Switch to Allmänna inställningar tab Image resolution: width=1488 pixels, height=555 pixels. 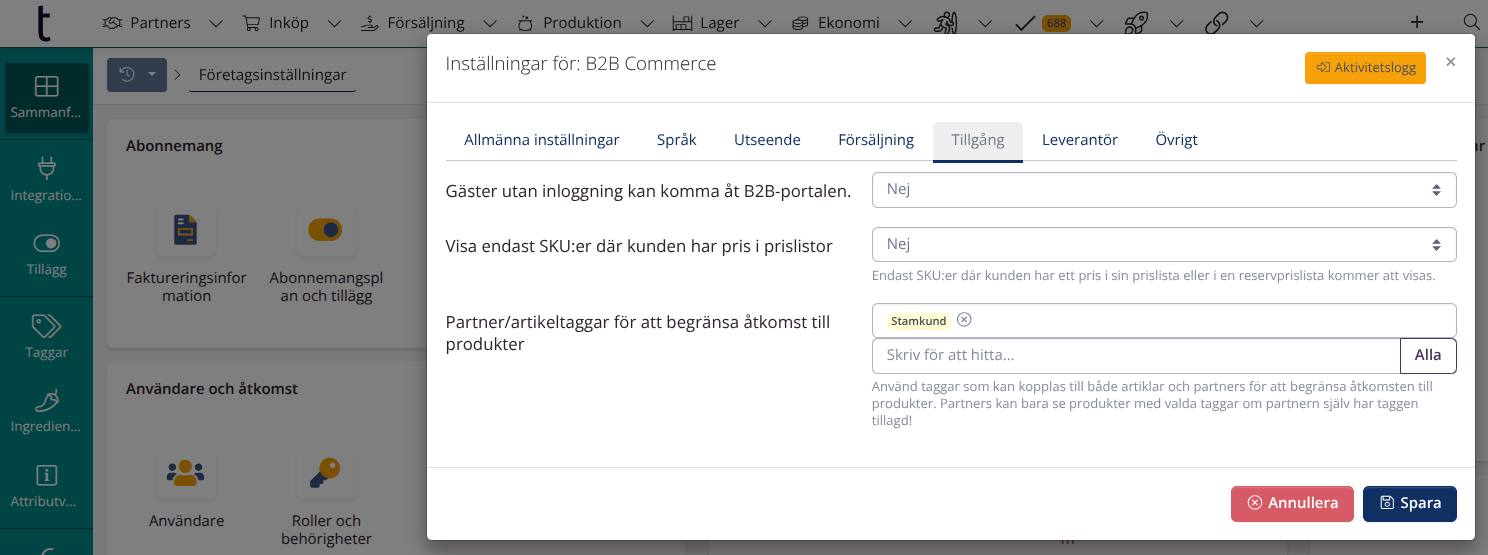click(x=542, y=140)
